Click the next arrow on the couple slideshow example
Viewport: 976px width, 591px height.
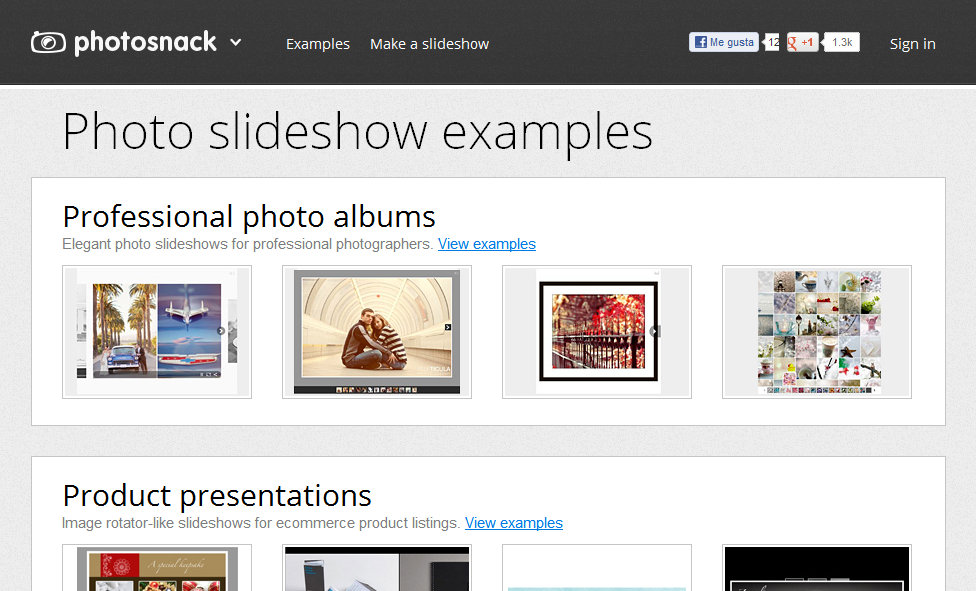[x=447, y=325]
